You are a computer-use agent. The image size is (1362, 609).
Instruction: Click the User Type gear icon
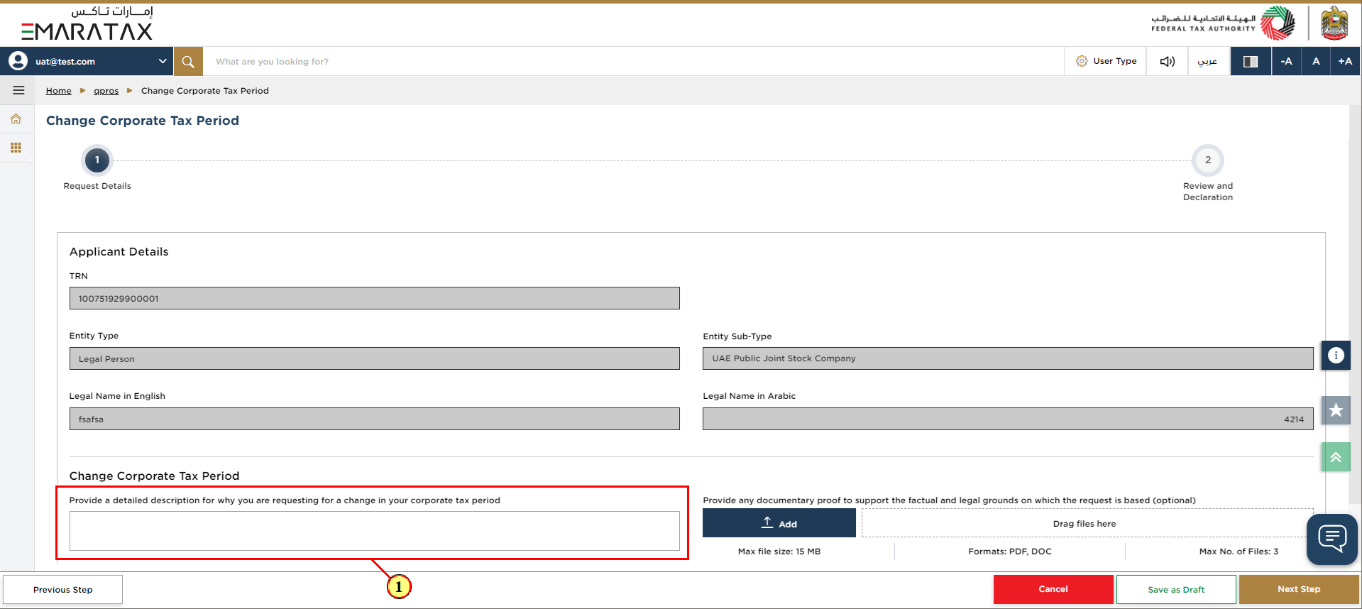pos(1081,61)
